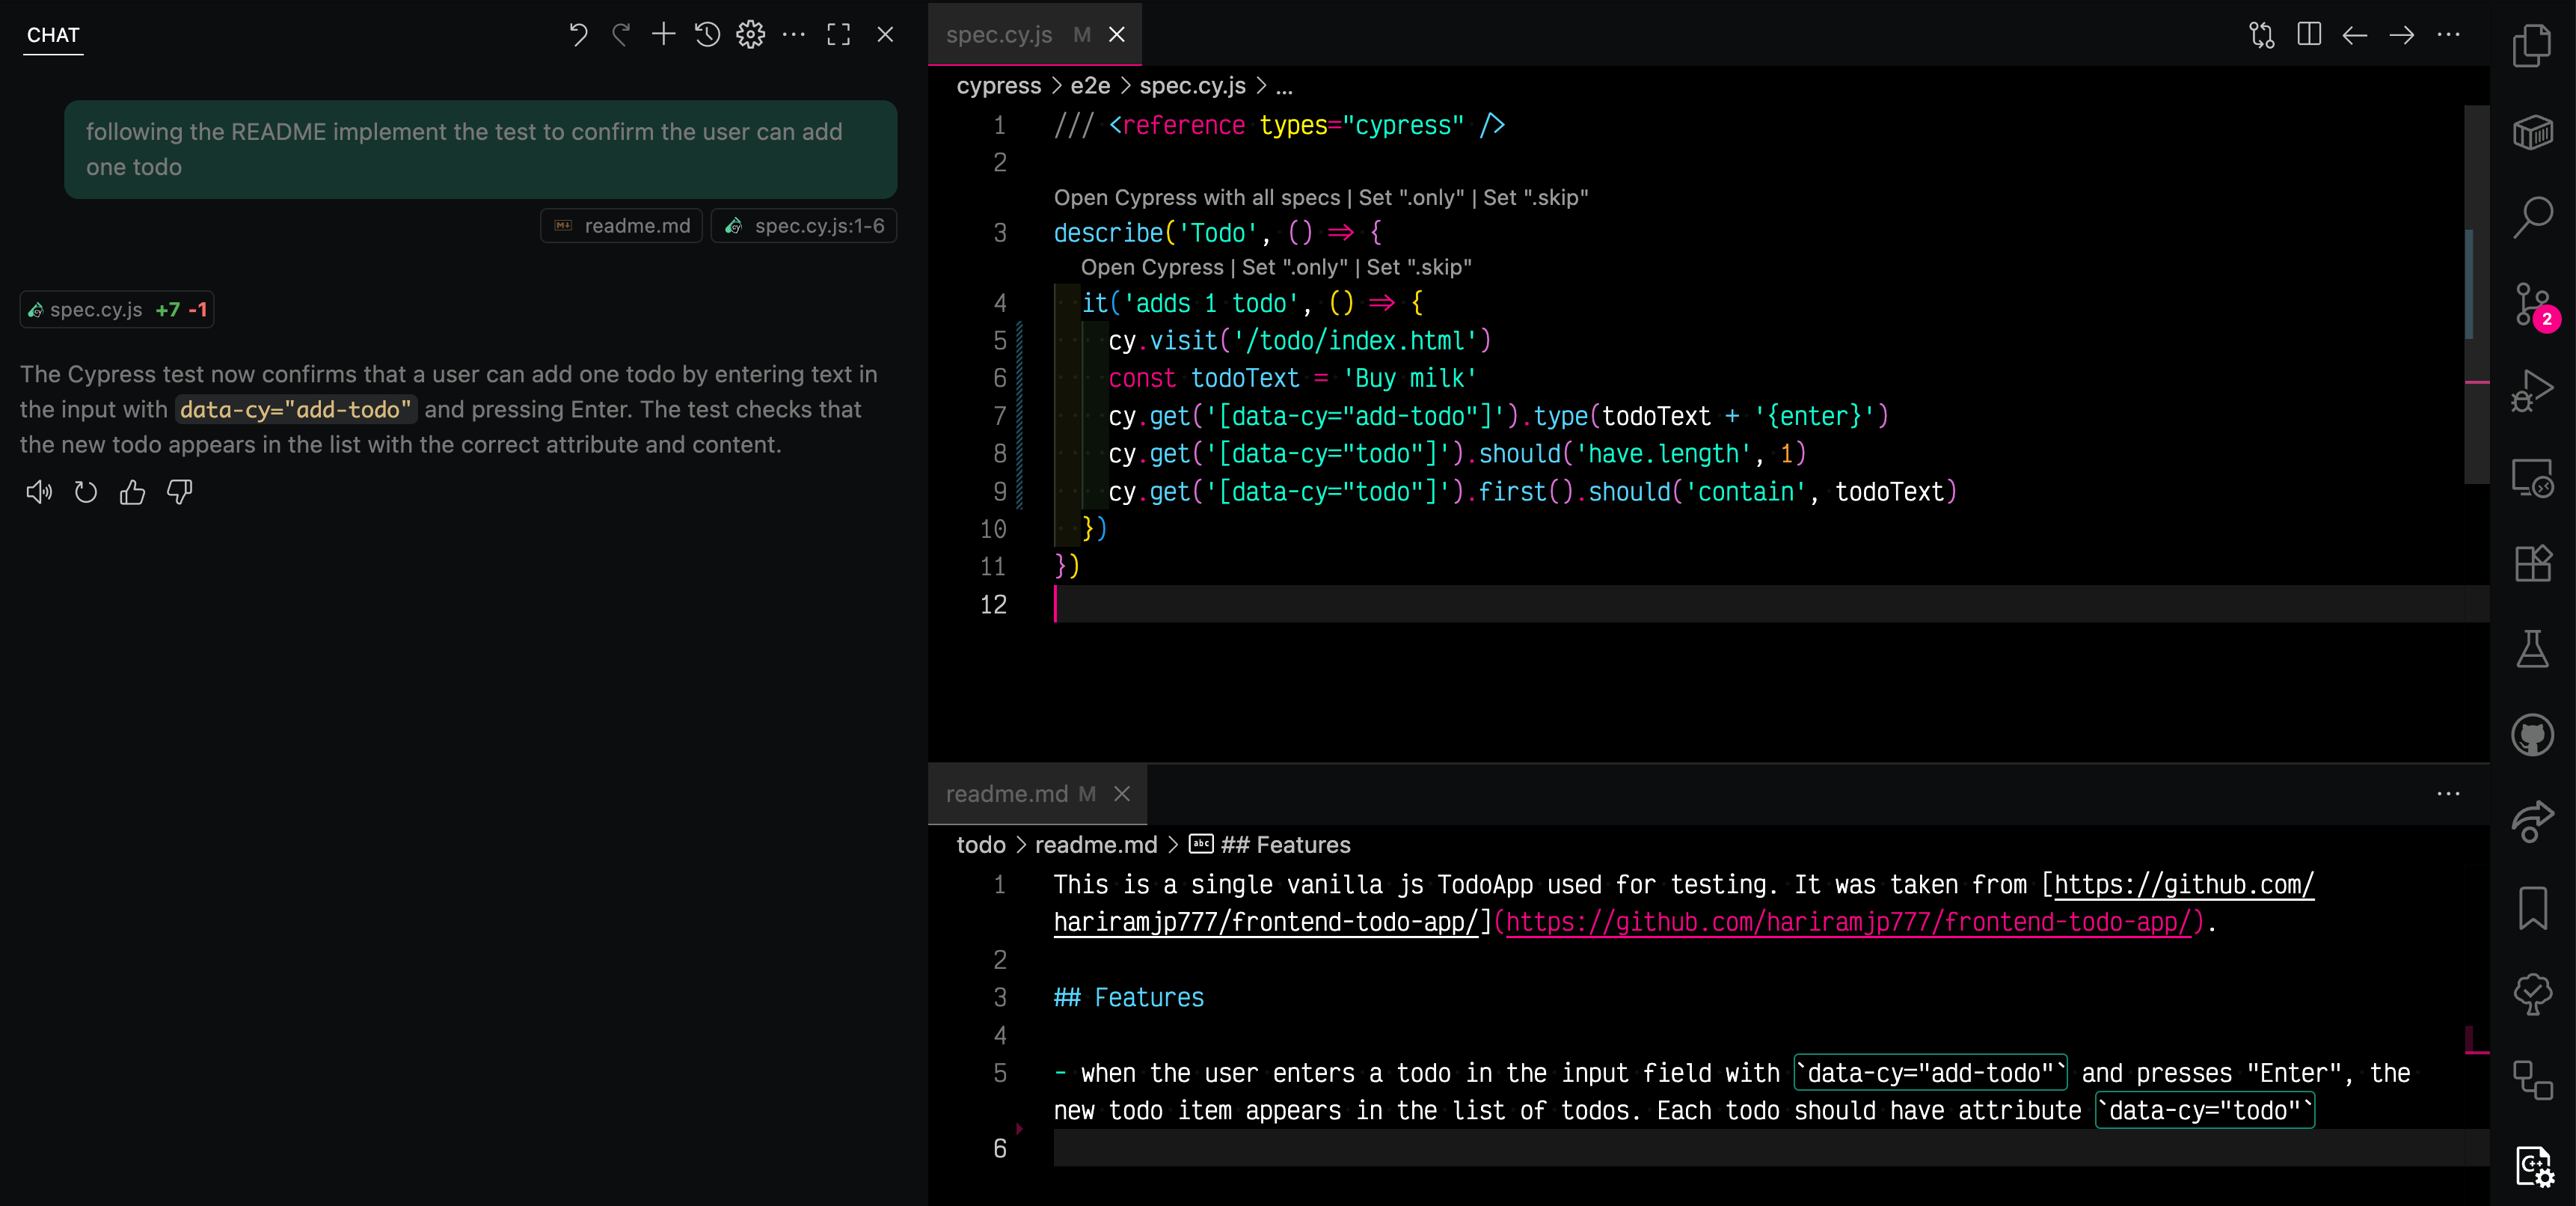Navigate back with left arrow
Image resolution: width=2576 pixels, height=1206 pixels.
tap(2355, 35)
